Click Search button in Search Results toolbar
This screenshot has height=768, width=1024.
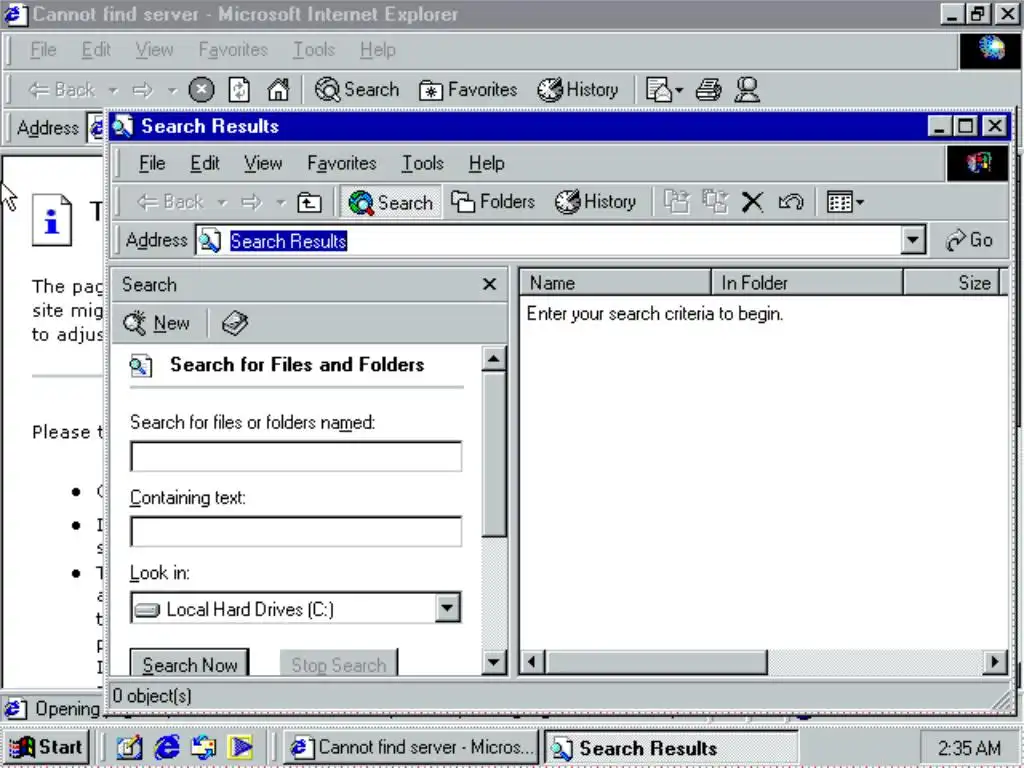[391, 202]
